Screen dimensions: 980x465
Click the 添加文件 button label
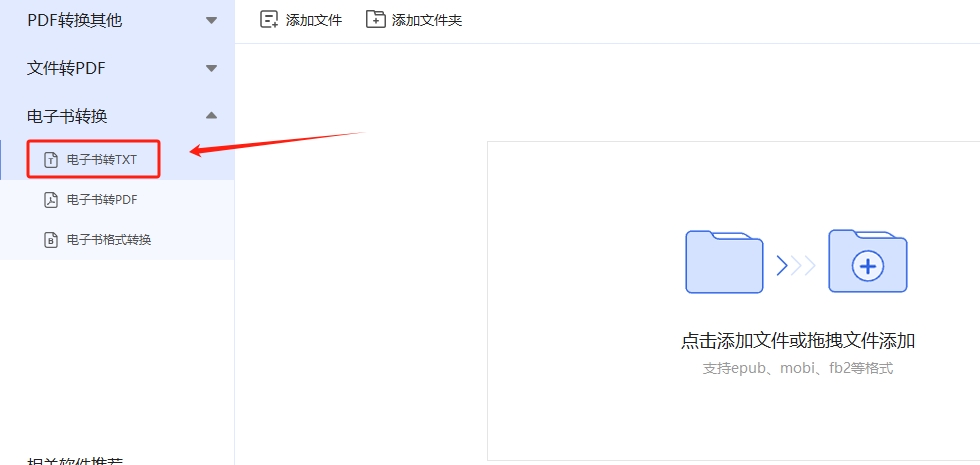(x=314, y=21)
